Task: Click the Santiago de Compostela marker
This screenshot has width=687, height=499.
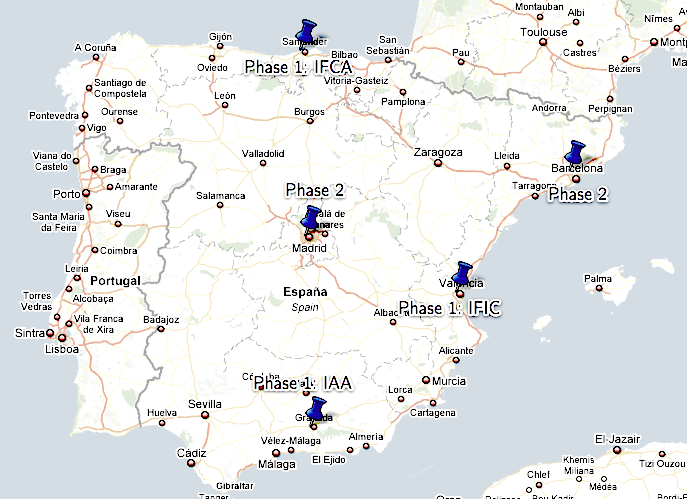Action: pyautogui.click(x=89, y=88)
